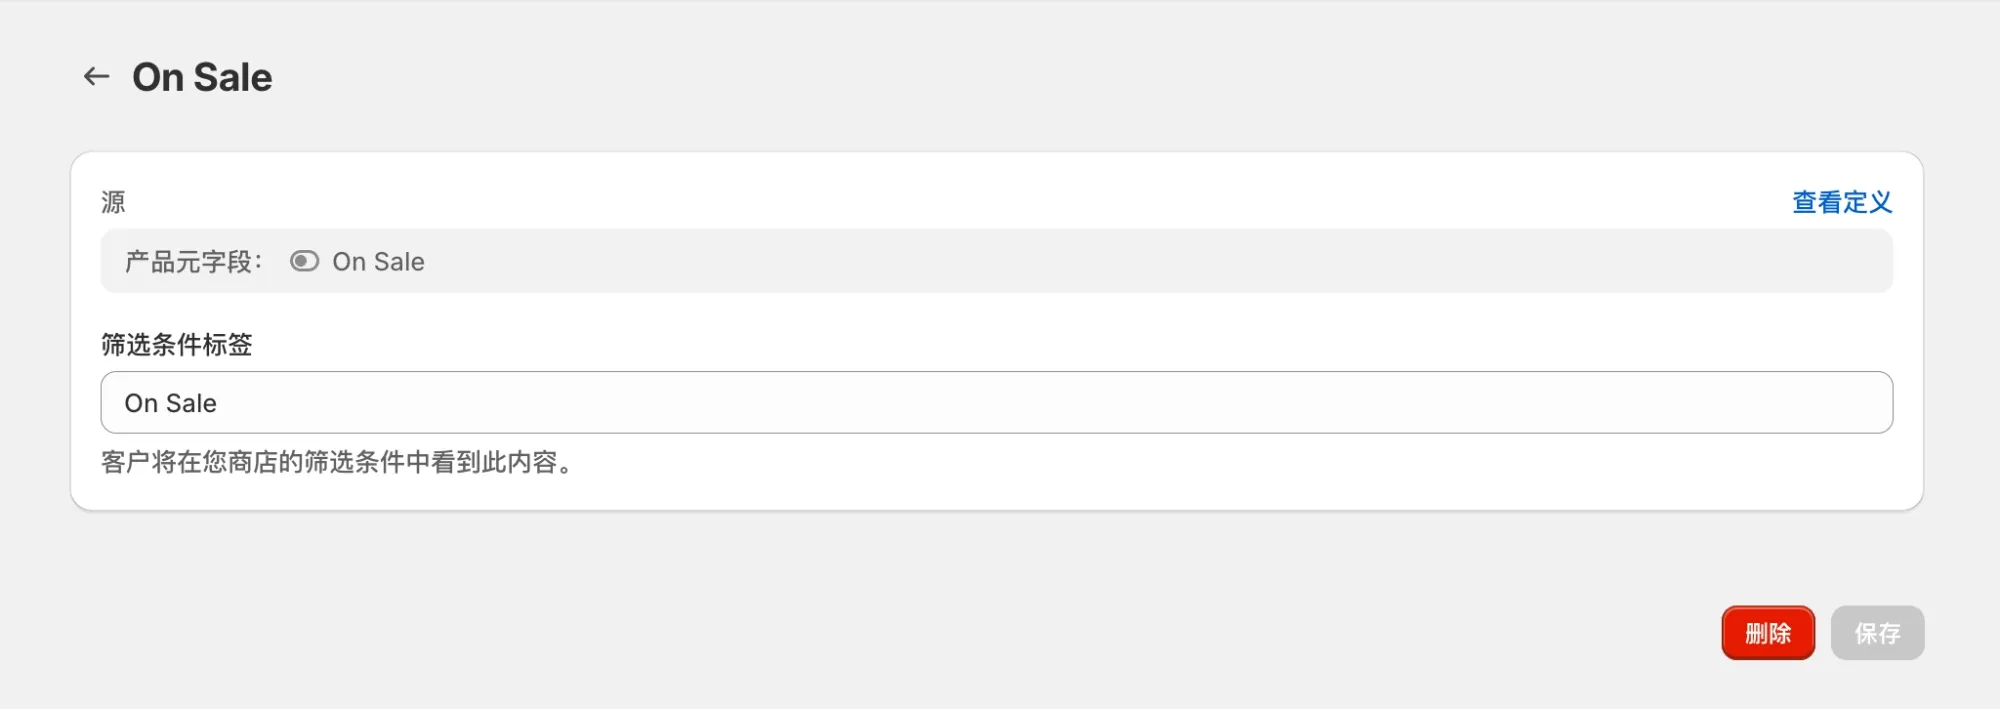The image size is (2000, 709).
Task: Click the 看 character in 查看定义 link
Action: pyautogui.click(x=1830, y=202)
